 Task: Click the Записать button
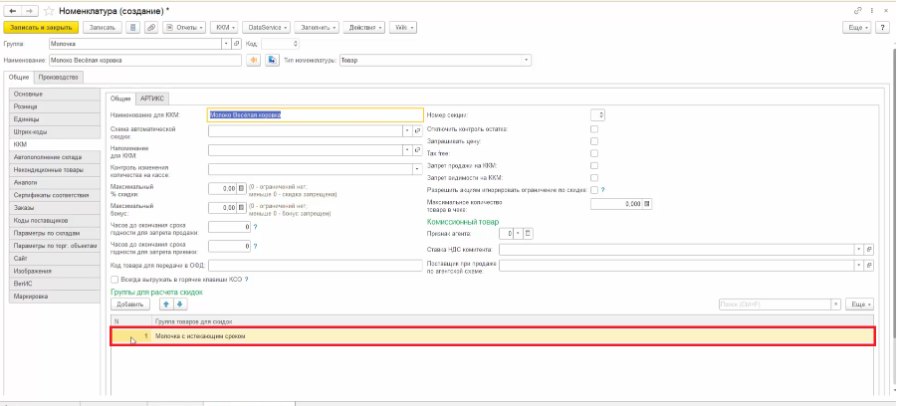(x=102, y=28)
